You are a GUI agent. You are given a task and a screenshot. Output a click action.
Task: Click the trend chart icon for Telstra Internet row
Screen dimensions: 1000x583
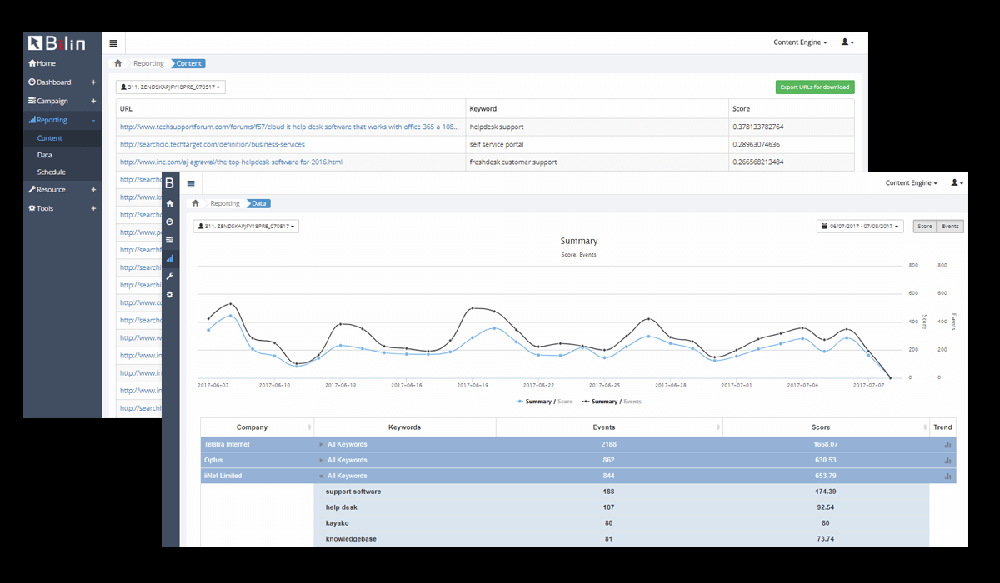point(948,445)
